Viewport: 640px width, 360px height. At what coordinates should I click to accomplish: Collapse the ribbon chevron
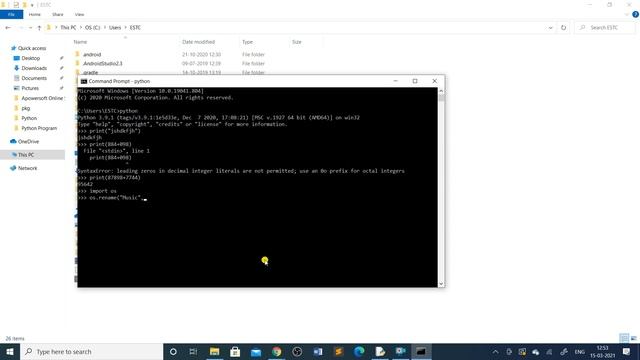coord(627,14)
